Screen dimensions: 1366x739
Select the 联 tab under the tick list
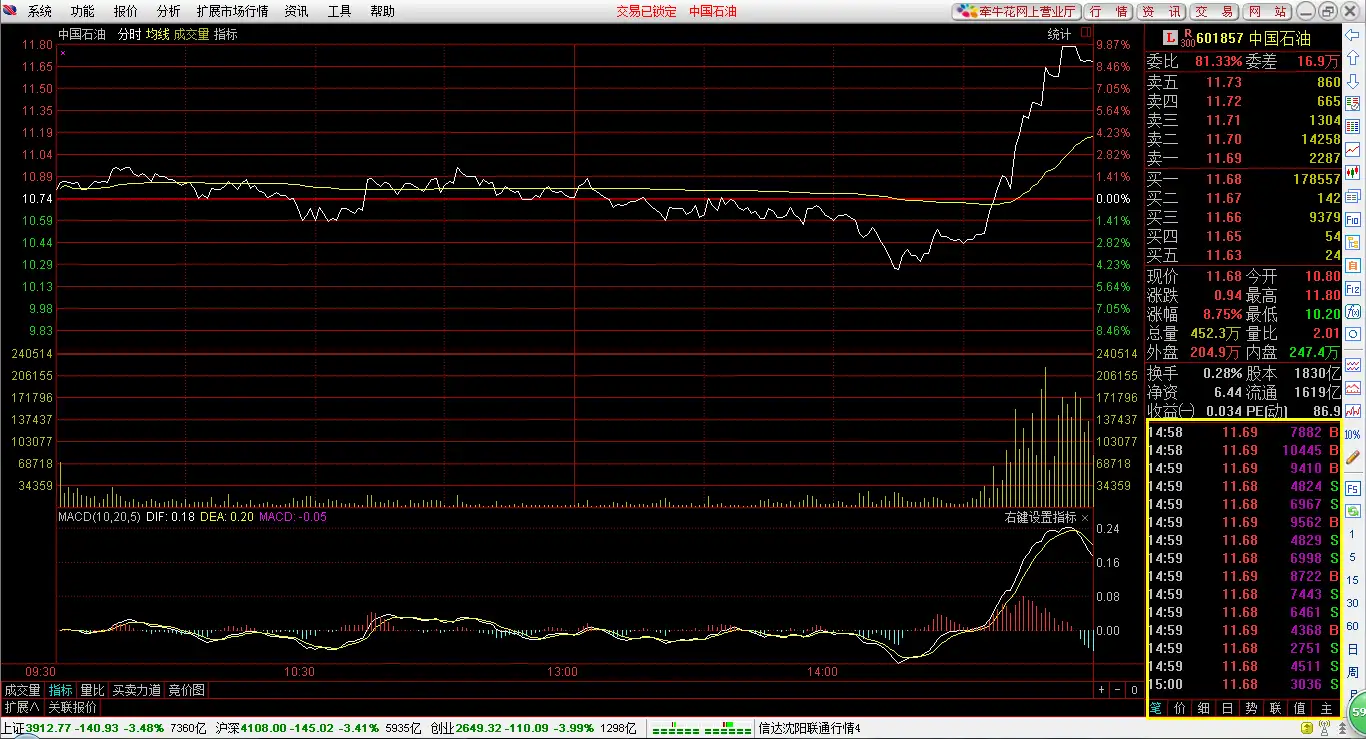(1275, 707)
